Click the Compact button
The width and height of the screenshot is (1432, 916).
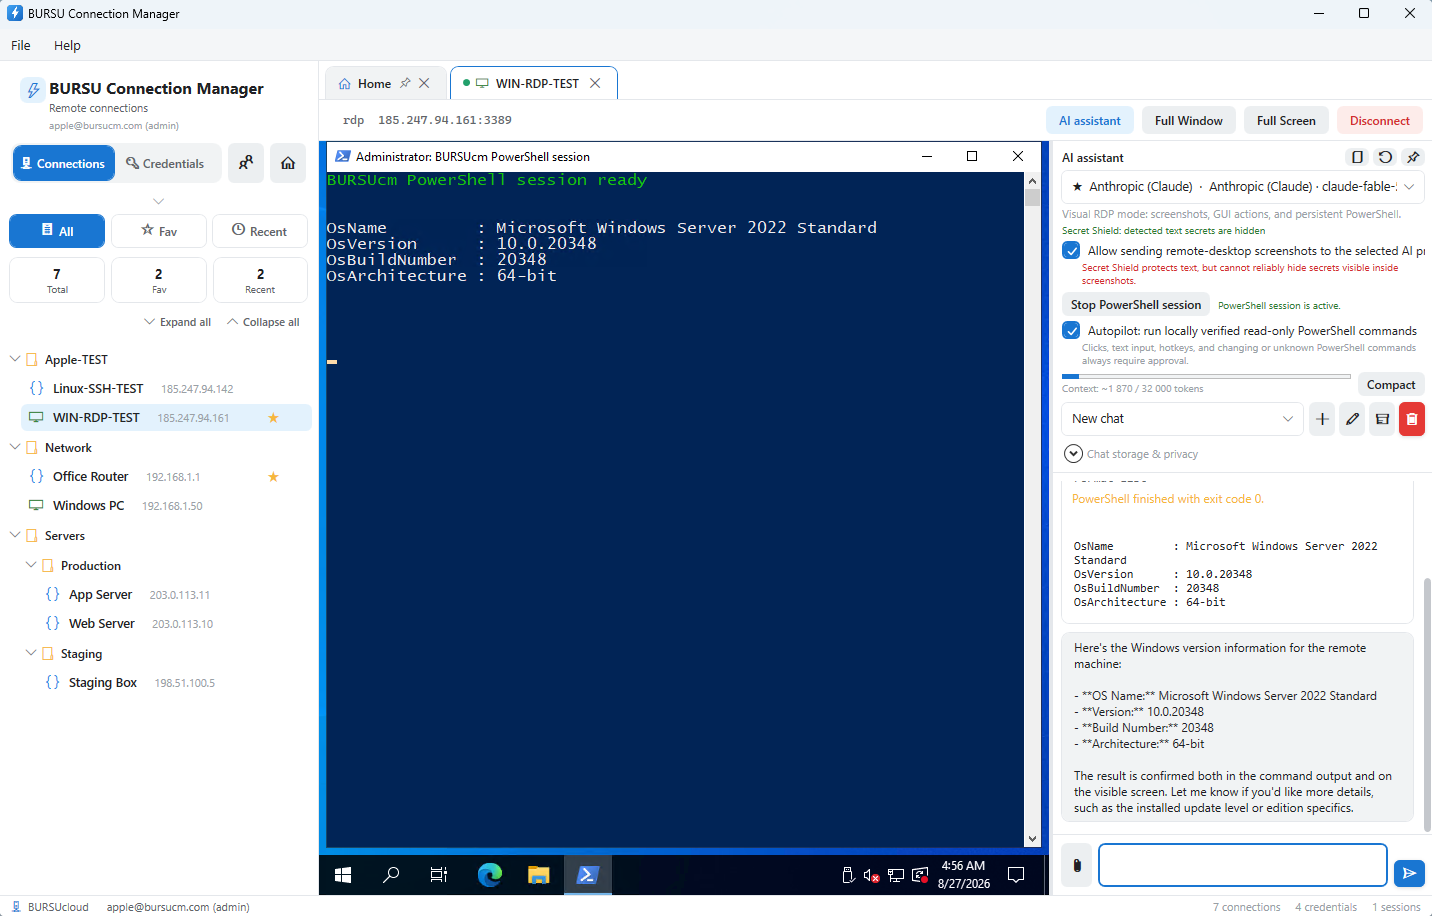pos(1391,385)
